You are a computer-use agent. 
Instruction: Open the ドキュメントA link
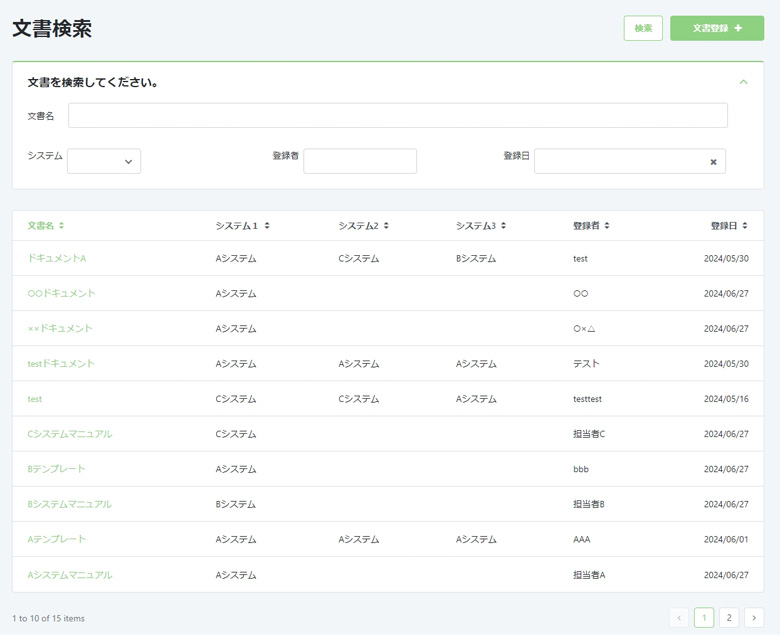tap(57, 258)
